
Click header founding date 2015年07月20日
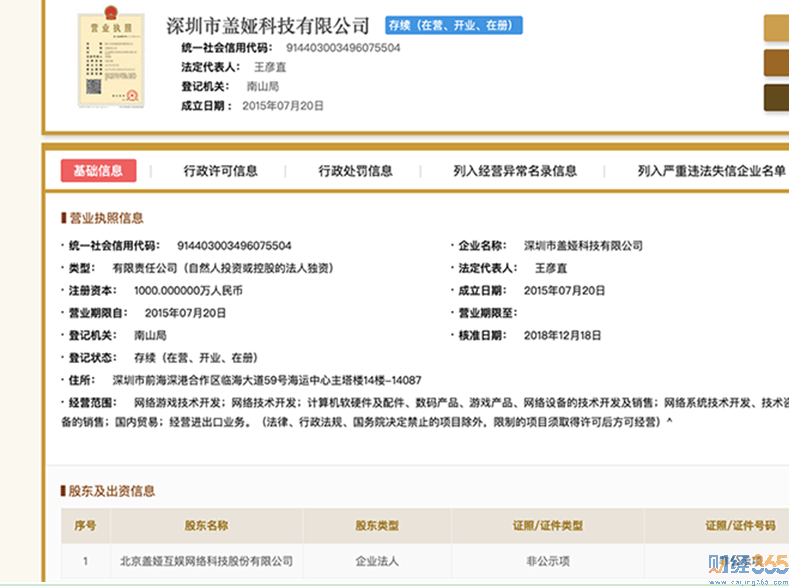(x=283, y=106)
